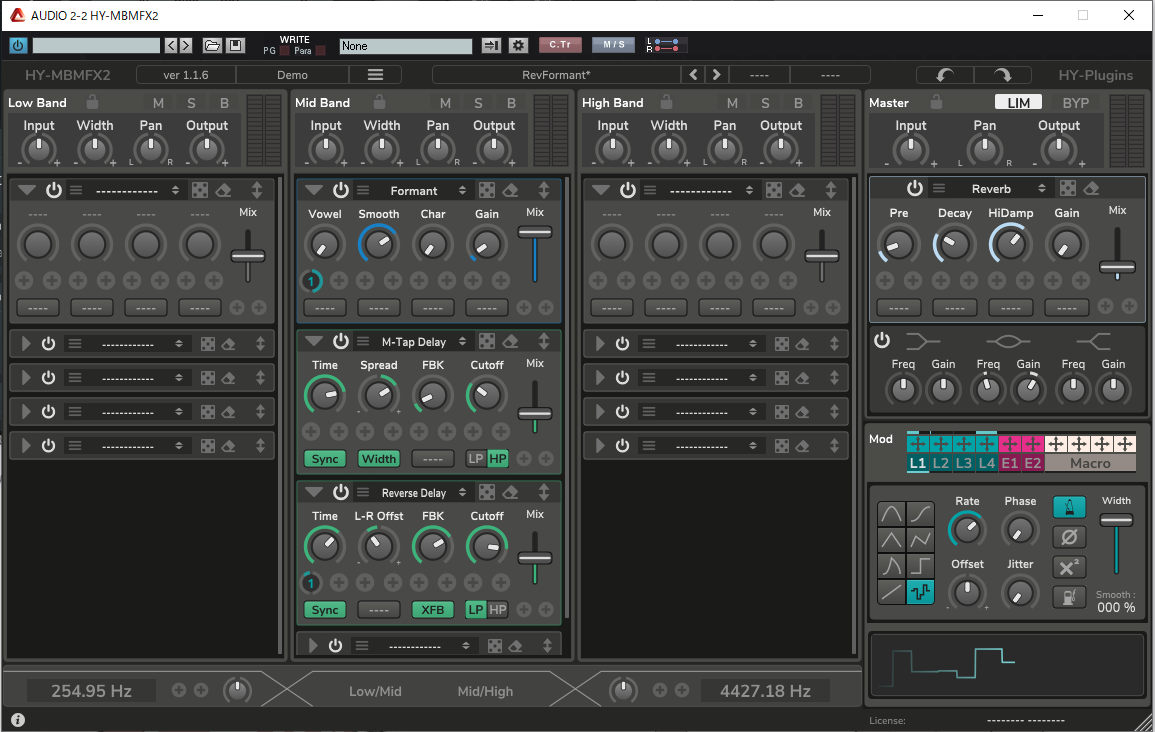Clear the Reverse Delay slot with eraser icon
Screen dimensions: 1155x732
point(510,492)
